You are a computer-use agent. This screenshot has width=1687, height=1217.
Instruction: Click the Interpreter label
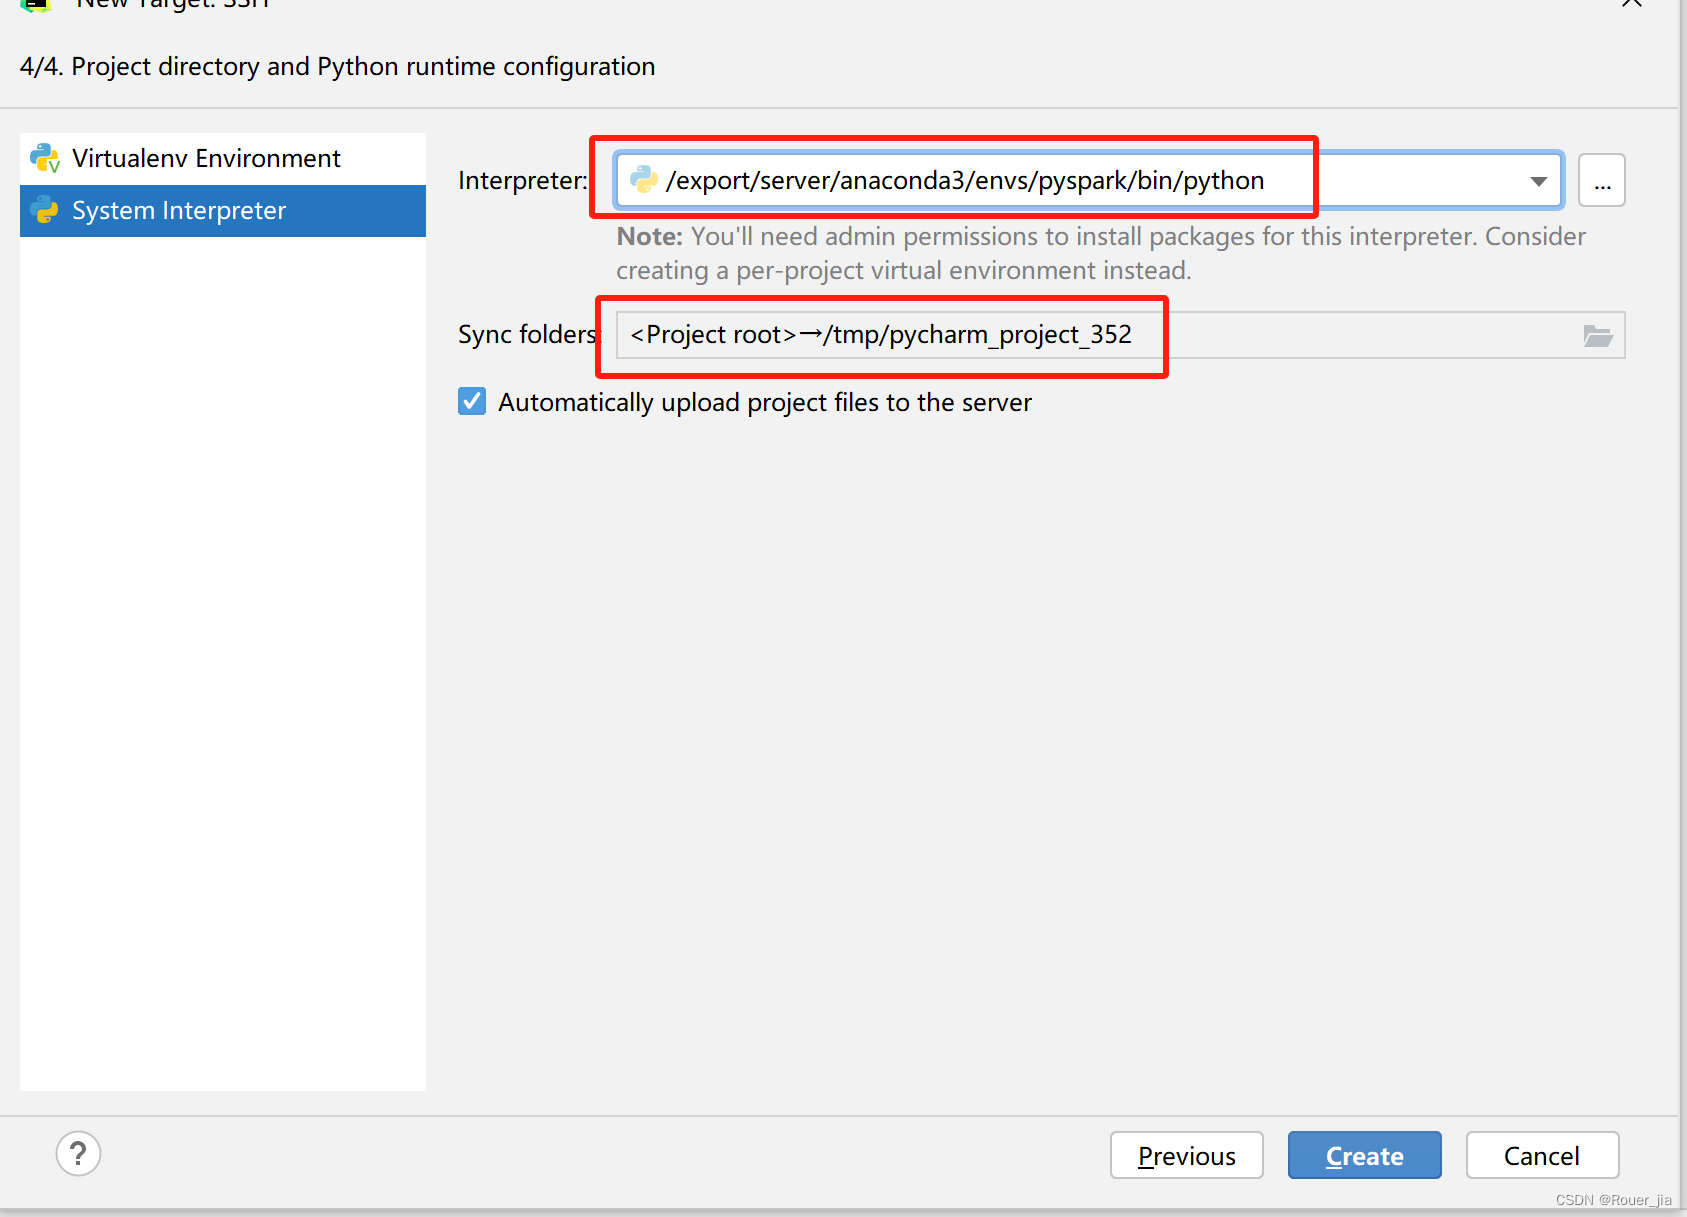tap(522, 181)
